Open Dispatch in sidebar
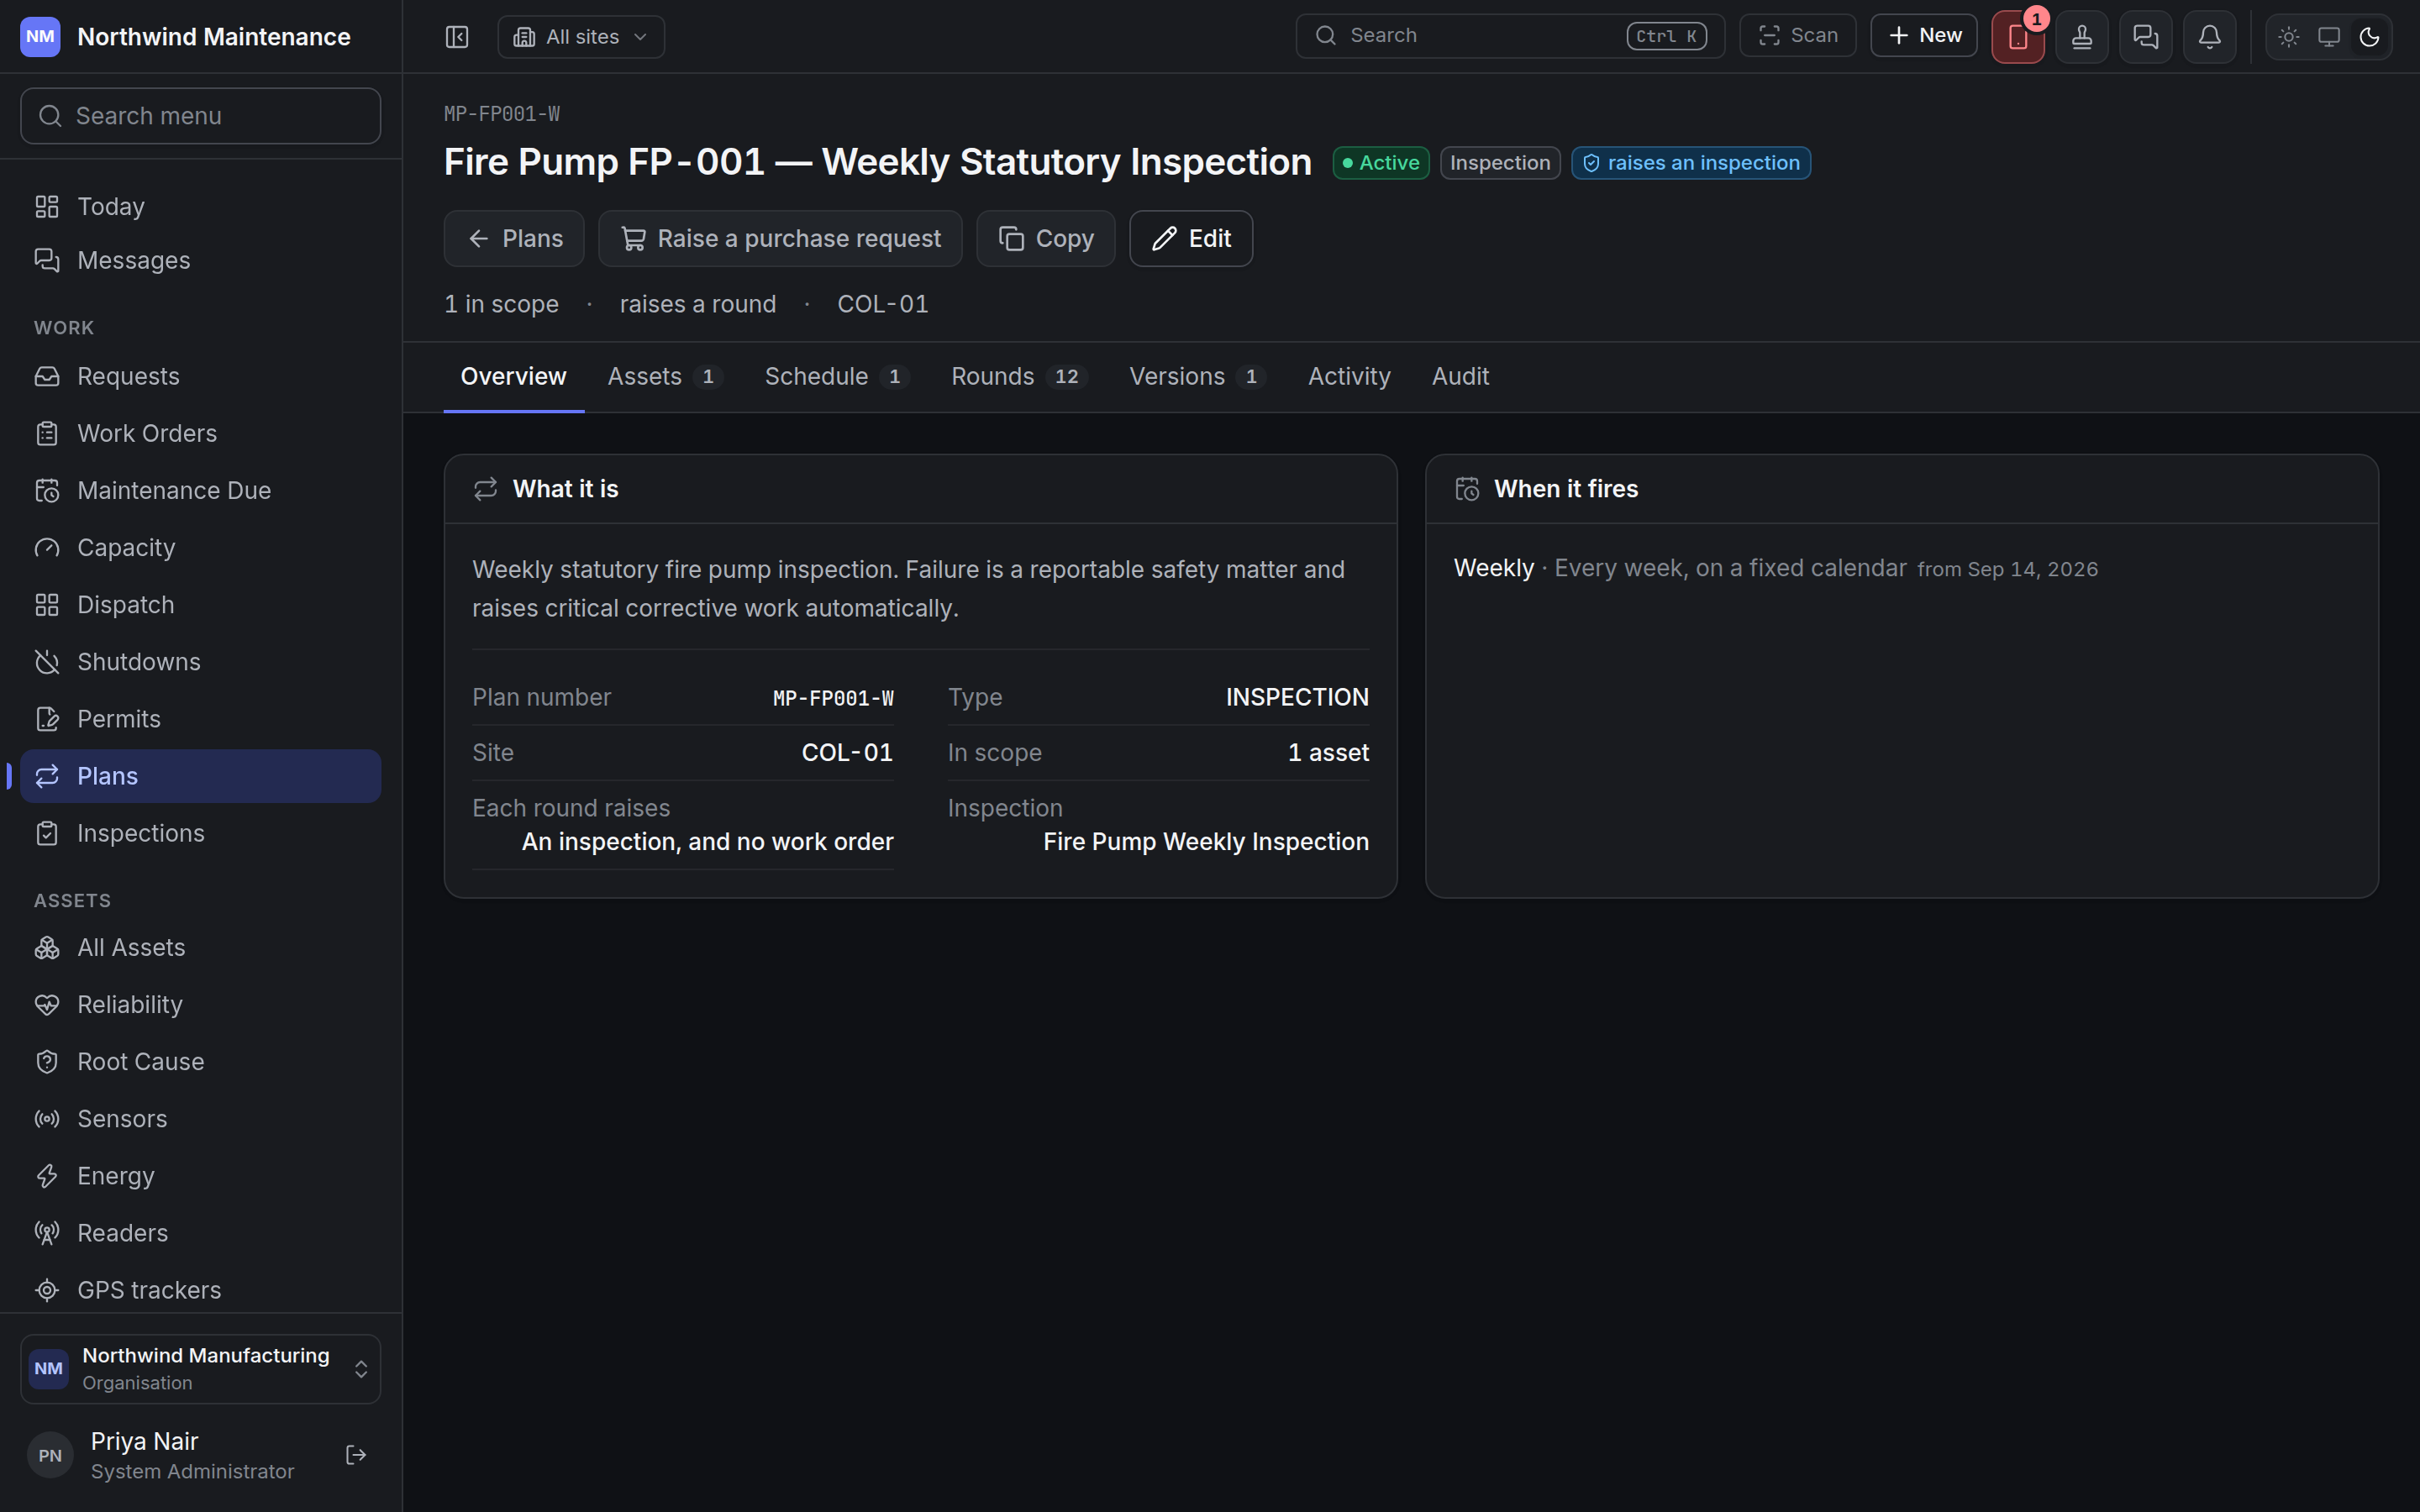Image resolution: width=2420 pixels, height=1512 pixels. pos(200,604)
